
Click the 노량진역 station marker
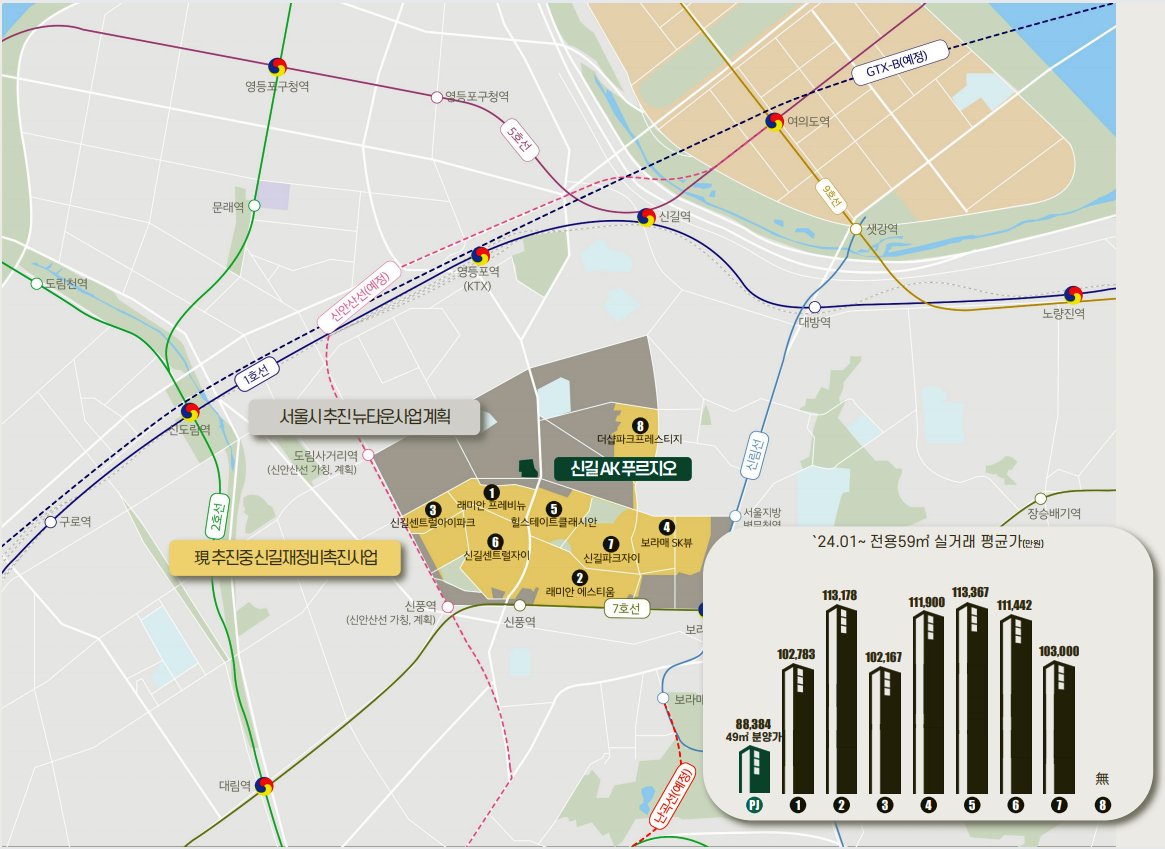1074,293
